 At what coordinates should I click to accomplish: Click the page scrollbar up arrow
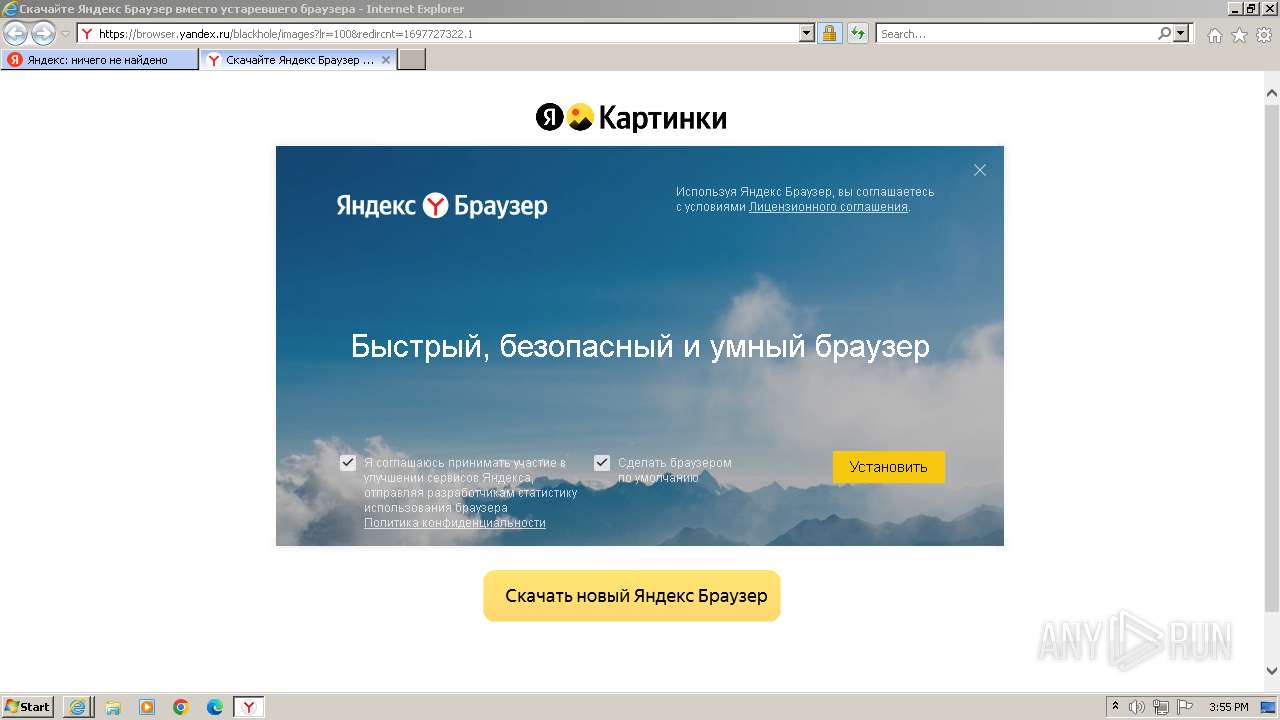[x=1272, y=94]
